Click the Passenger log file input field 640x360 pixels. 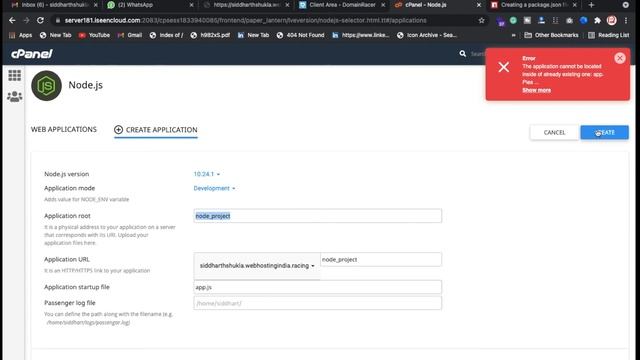tap(318, 303)
